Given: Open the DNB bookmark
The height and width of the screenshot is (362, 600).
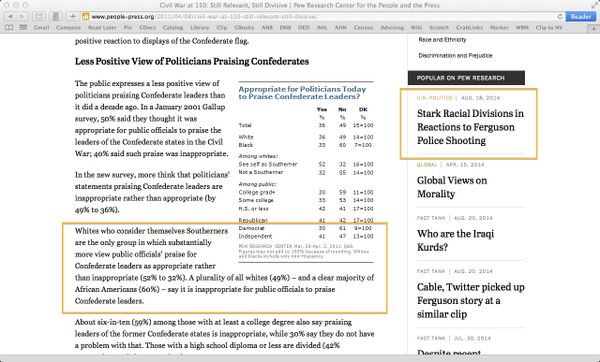Looking at the screenshot, I should coord(285,28).
